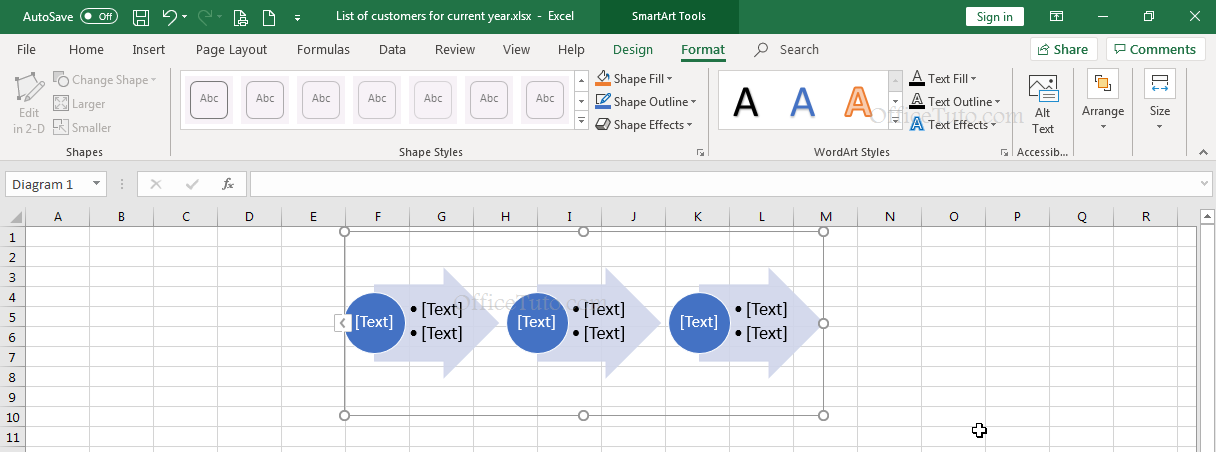Switch to the Home tab
1216x452 pixels.
click(x=86, y=49)
